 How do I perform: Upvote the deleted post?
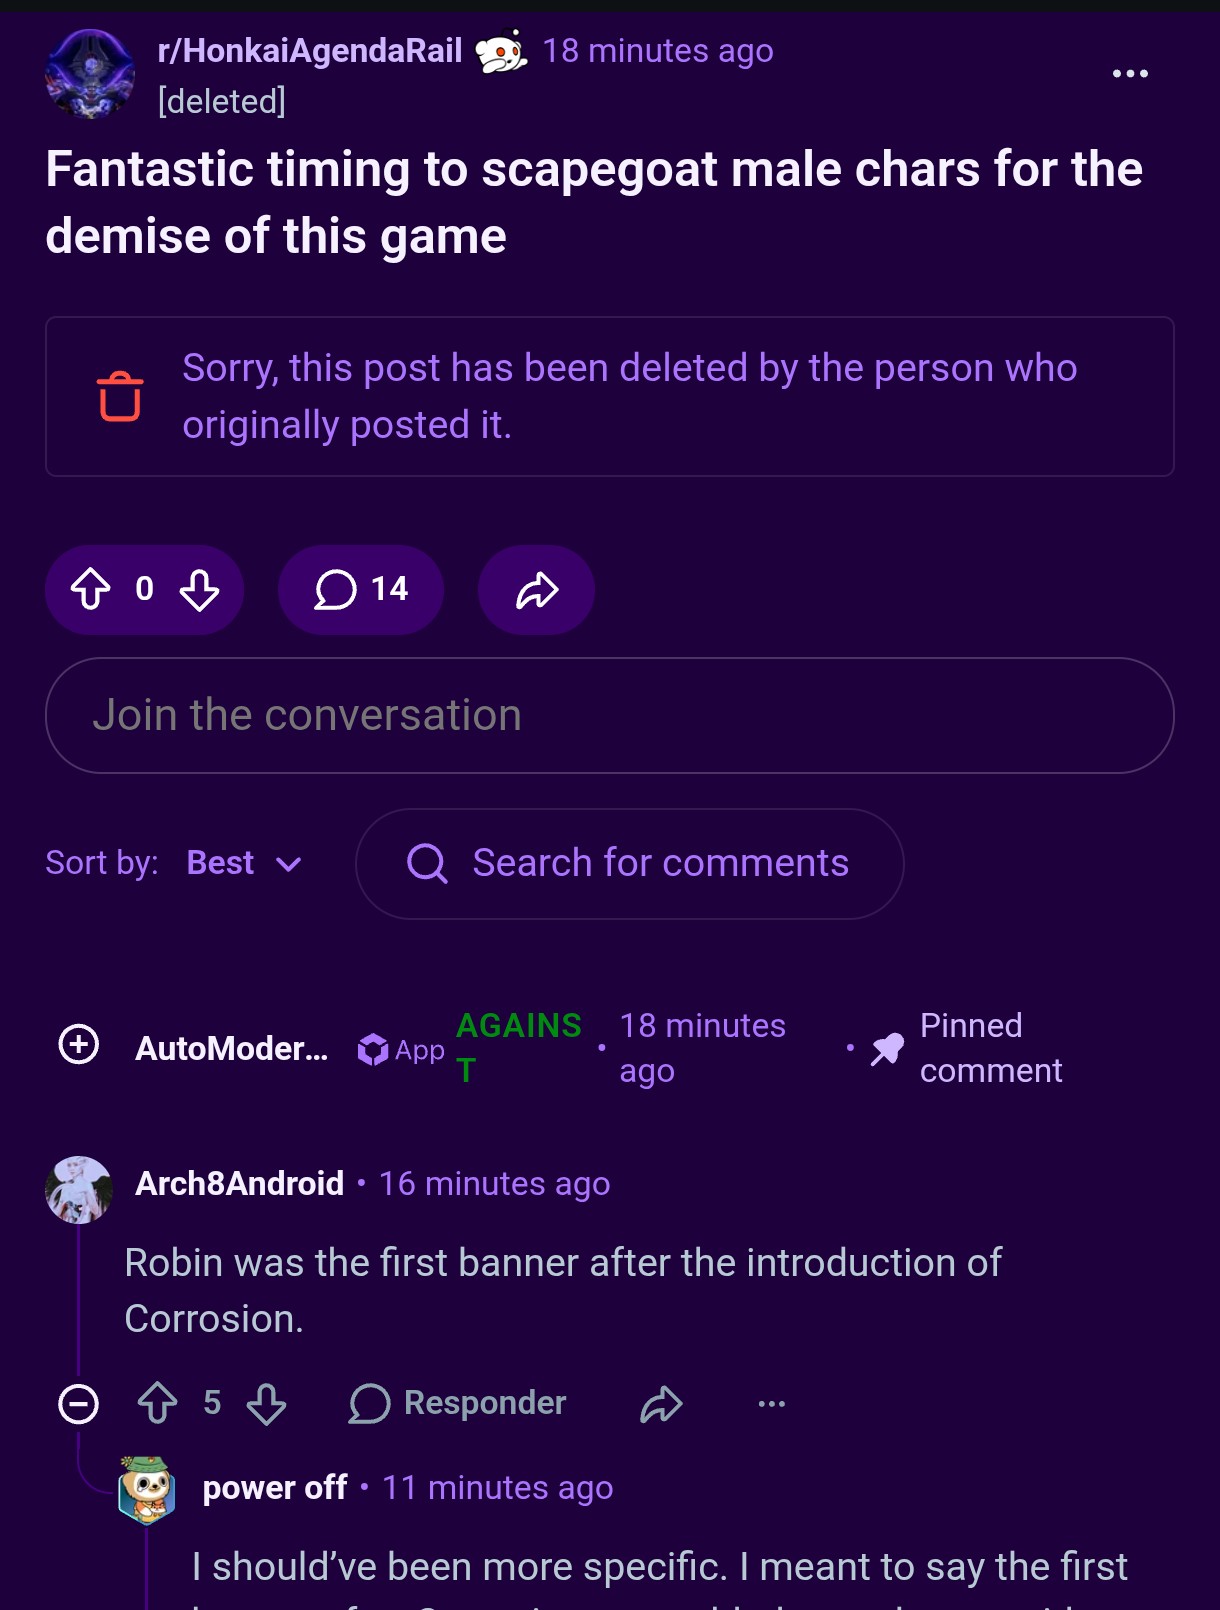click(91, 589)
